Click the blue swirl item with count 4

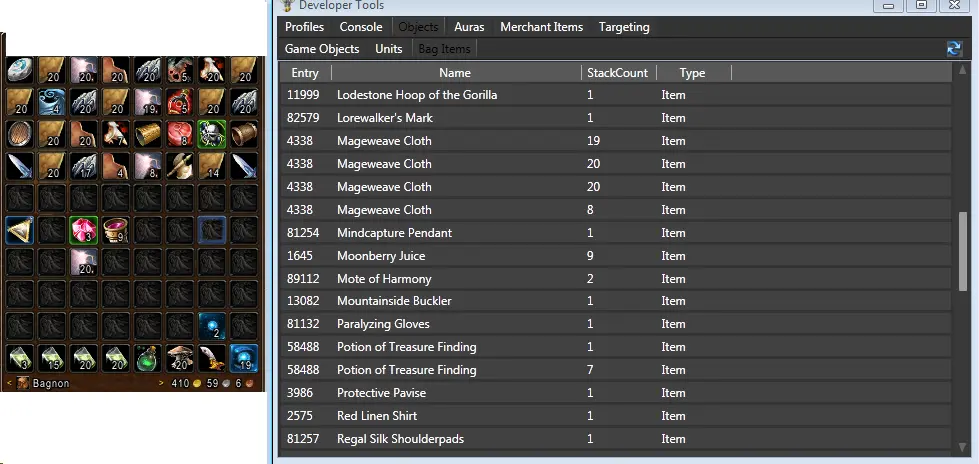[x=52, y=101]
